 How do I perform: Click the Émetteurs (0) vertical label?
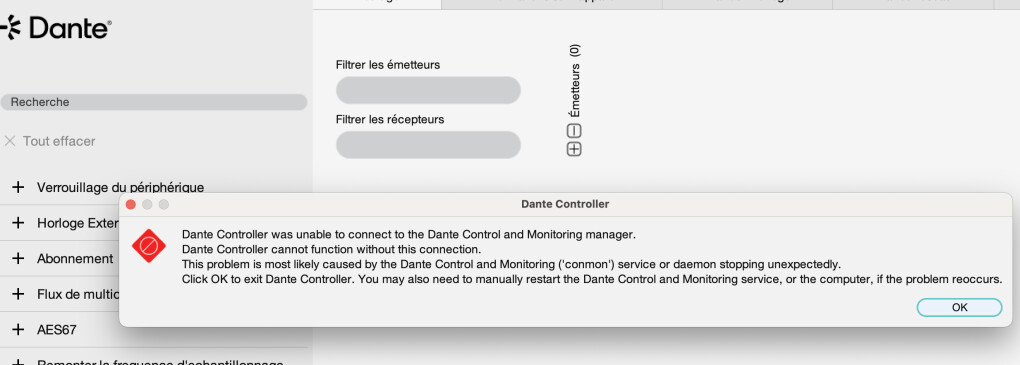tap(574, 81)
